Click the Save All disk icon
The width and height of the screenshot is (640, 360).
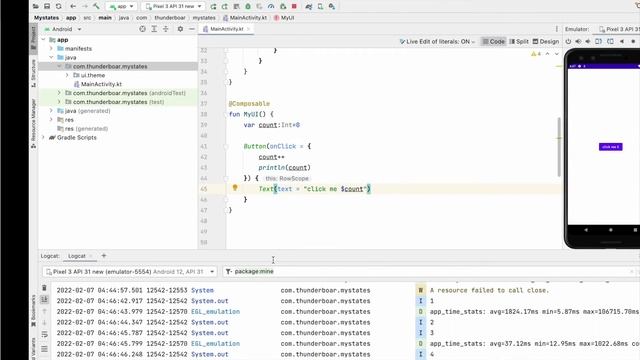[x=47, y=7]
